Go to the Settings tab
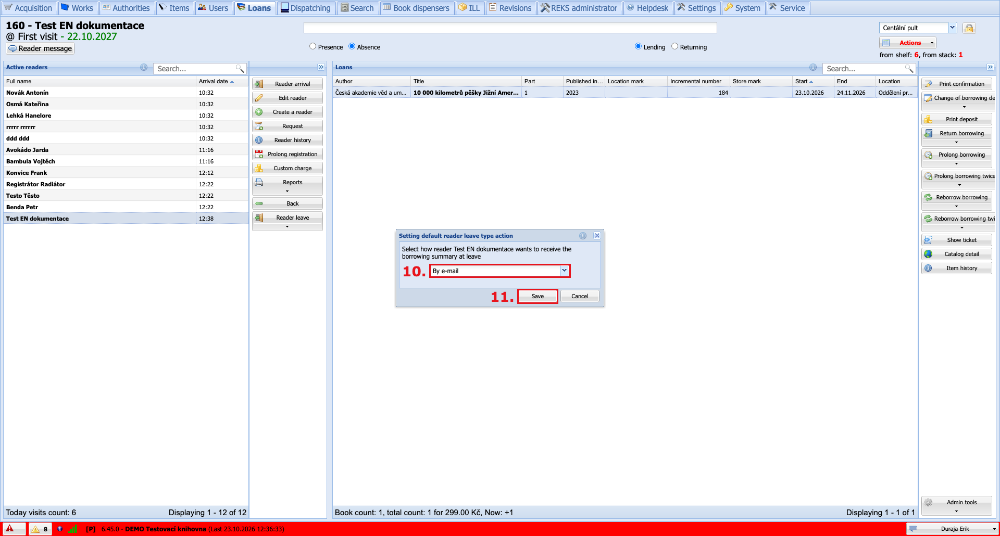1000x536 pixels. pyautogui.click(x=696, y=8)
